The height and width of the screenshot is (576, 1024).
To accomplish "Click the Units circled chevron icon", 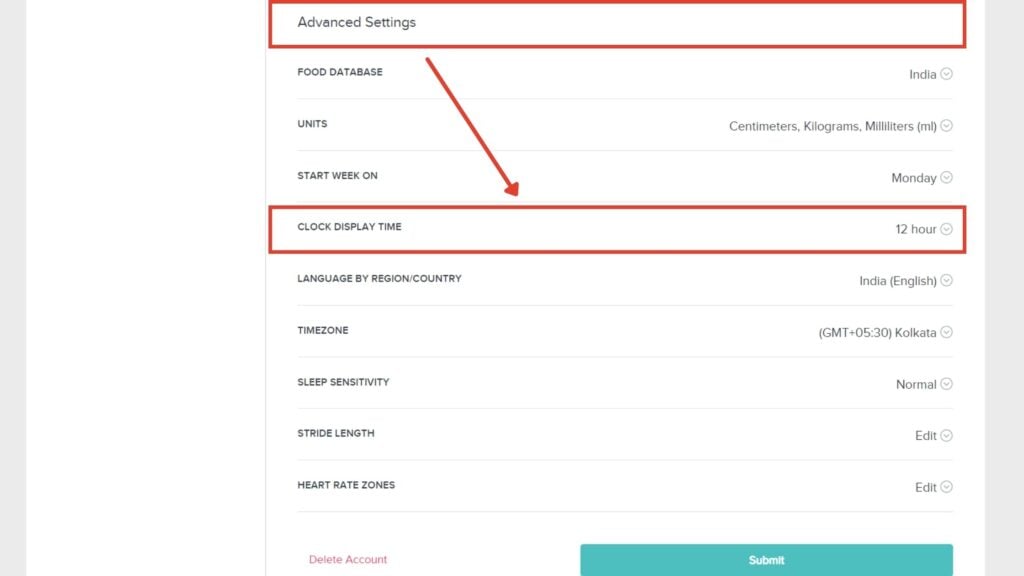I will (946, 125).
